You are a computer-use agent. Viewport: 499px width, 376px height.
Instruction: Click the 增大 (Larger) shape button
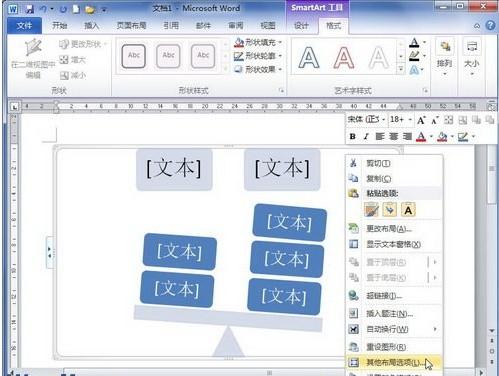coord(72,60)
